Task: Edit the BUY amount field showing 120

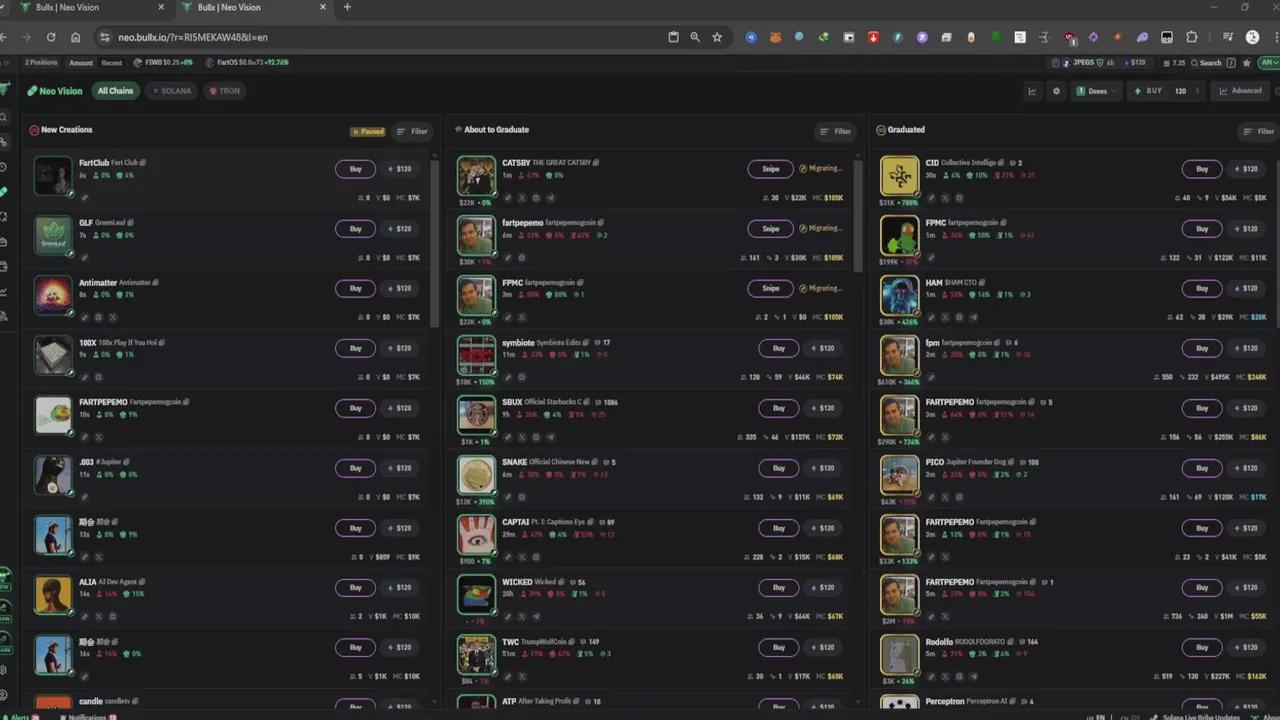Action: [1180, 91]
